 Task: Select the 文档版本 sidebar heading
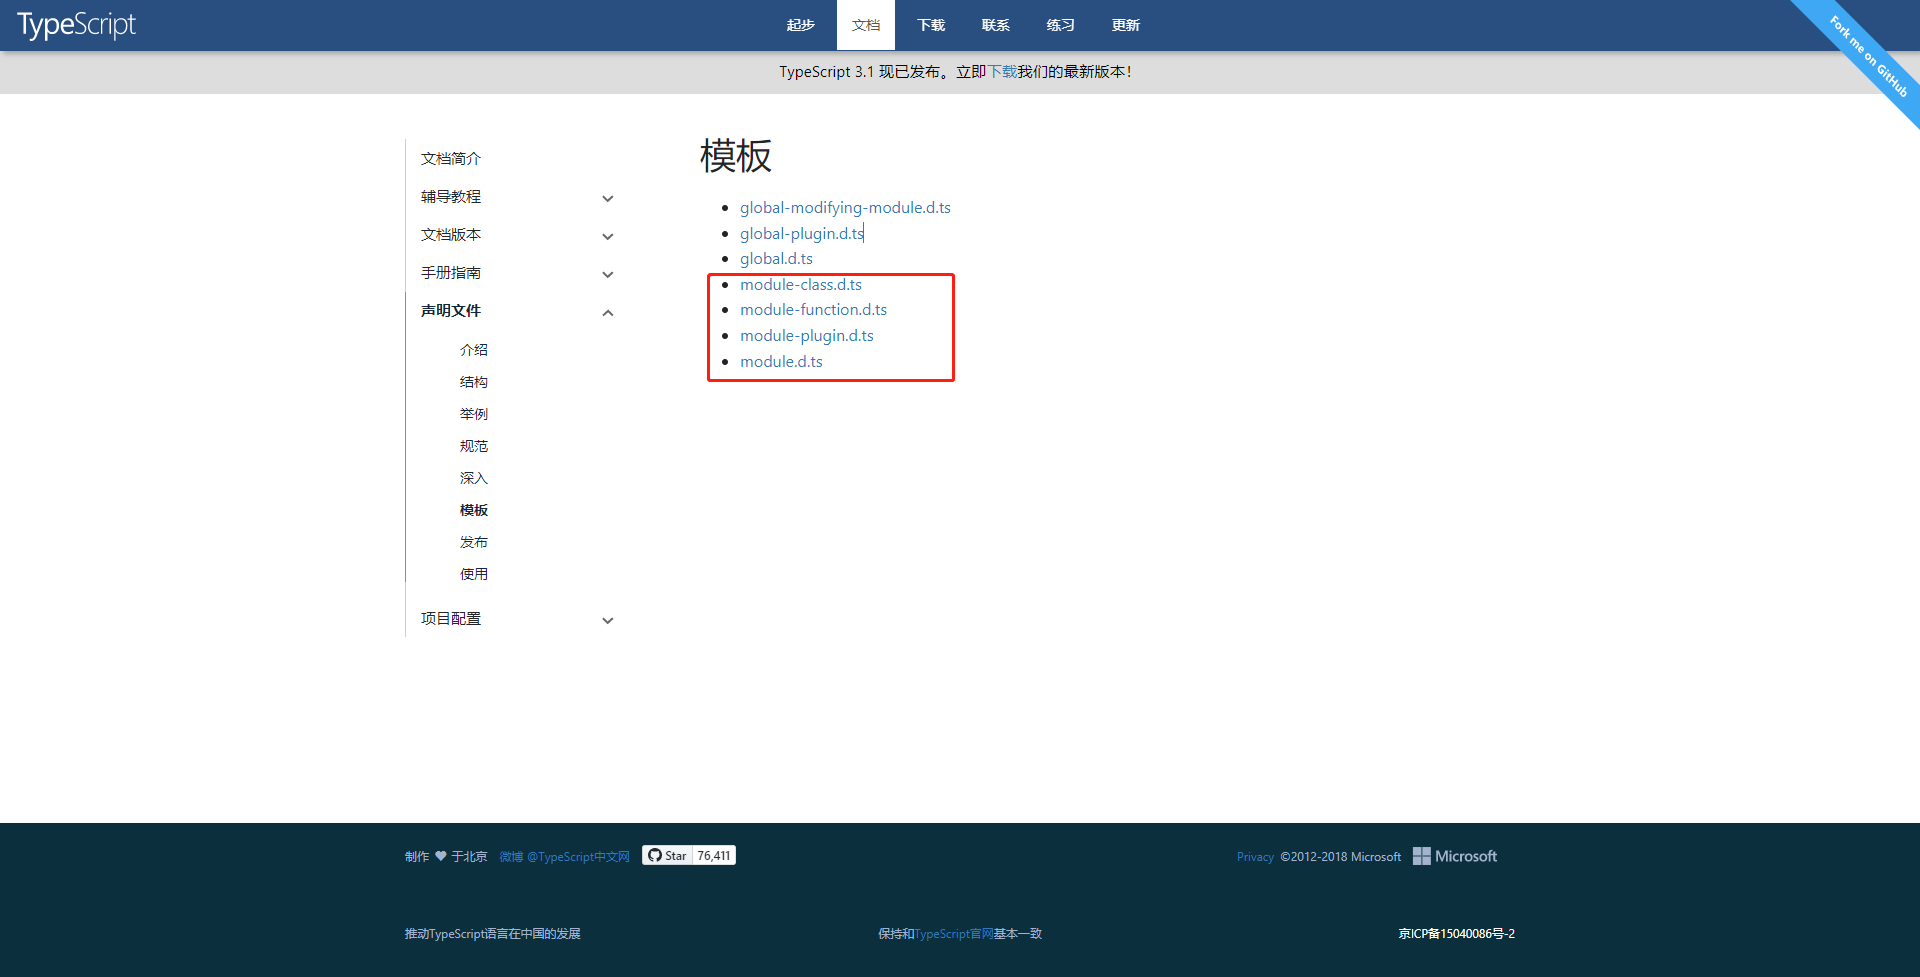coord(451,235)
